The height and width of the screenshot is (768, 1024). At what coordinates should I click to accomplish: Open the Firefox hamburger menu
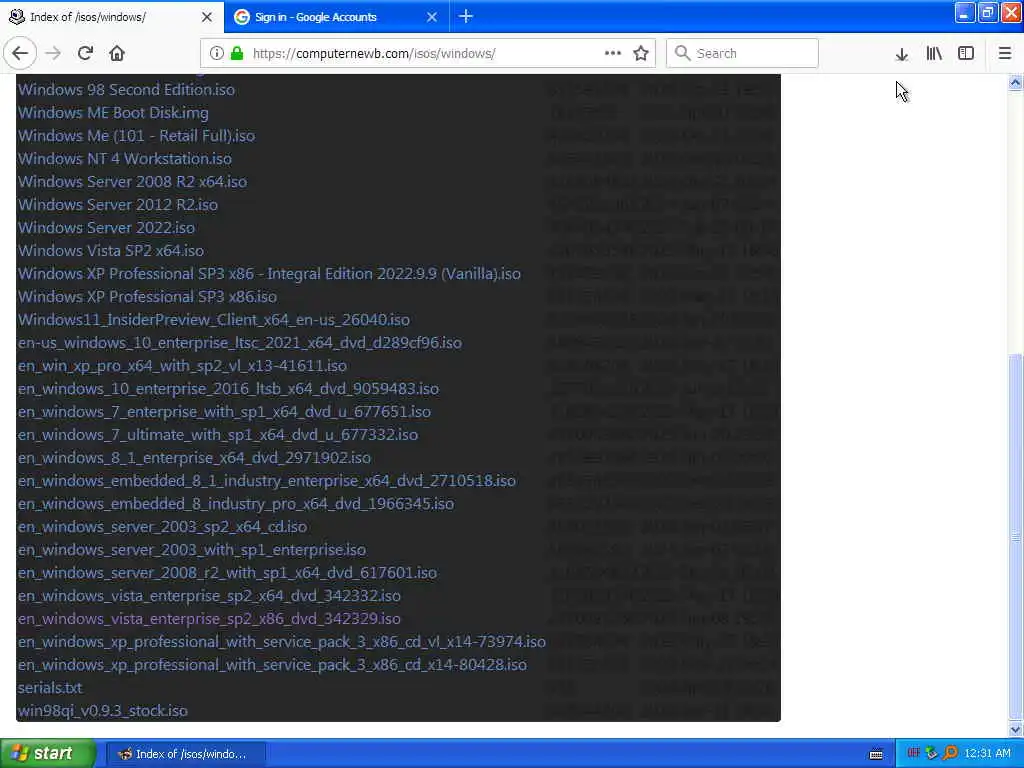coord(1005,54)
